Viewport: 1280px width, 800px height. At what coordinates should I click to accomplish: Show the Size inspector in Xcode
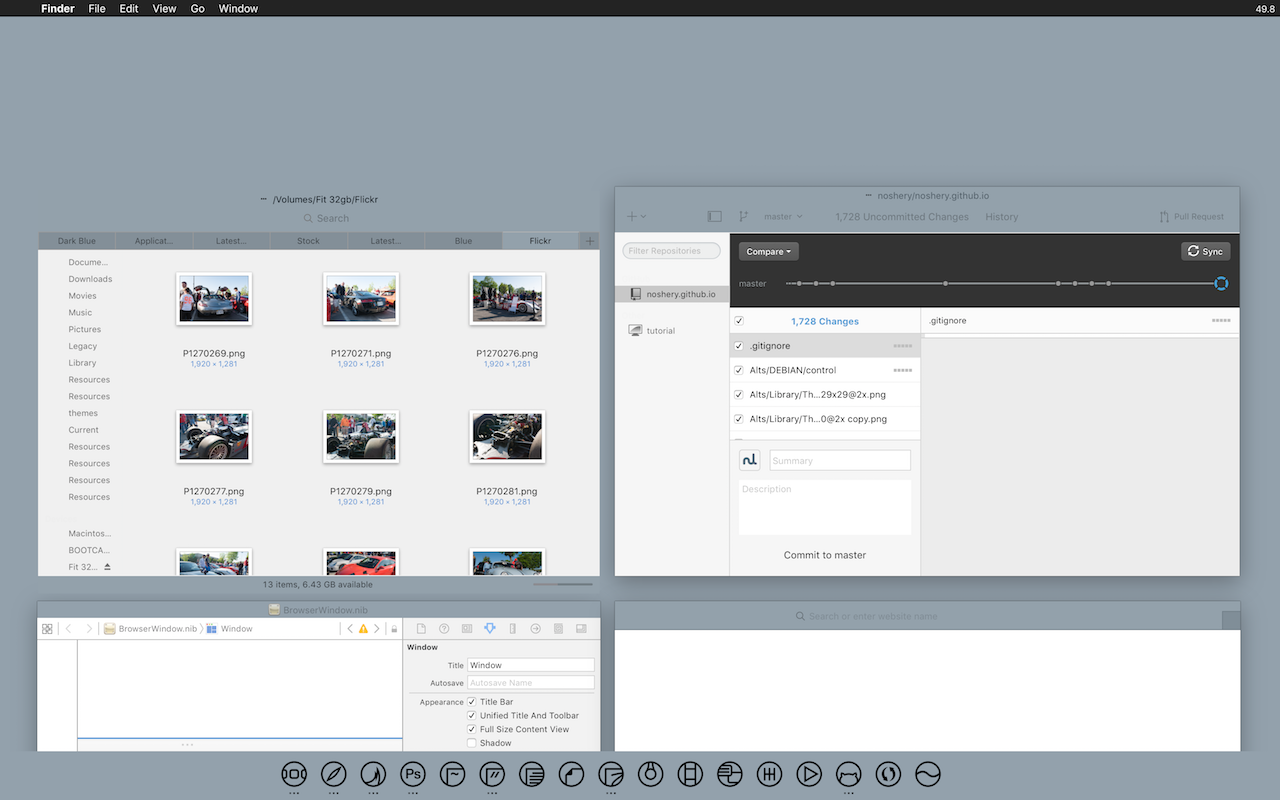(x=513, y=629)
